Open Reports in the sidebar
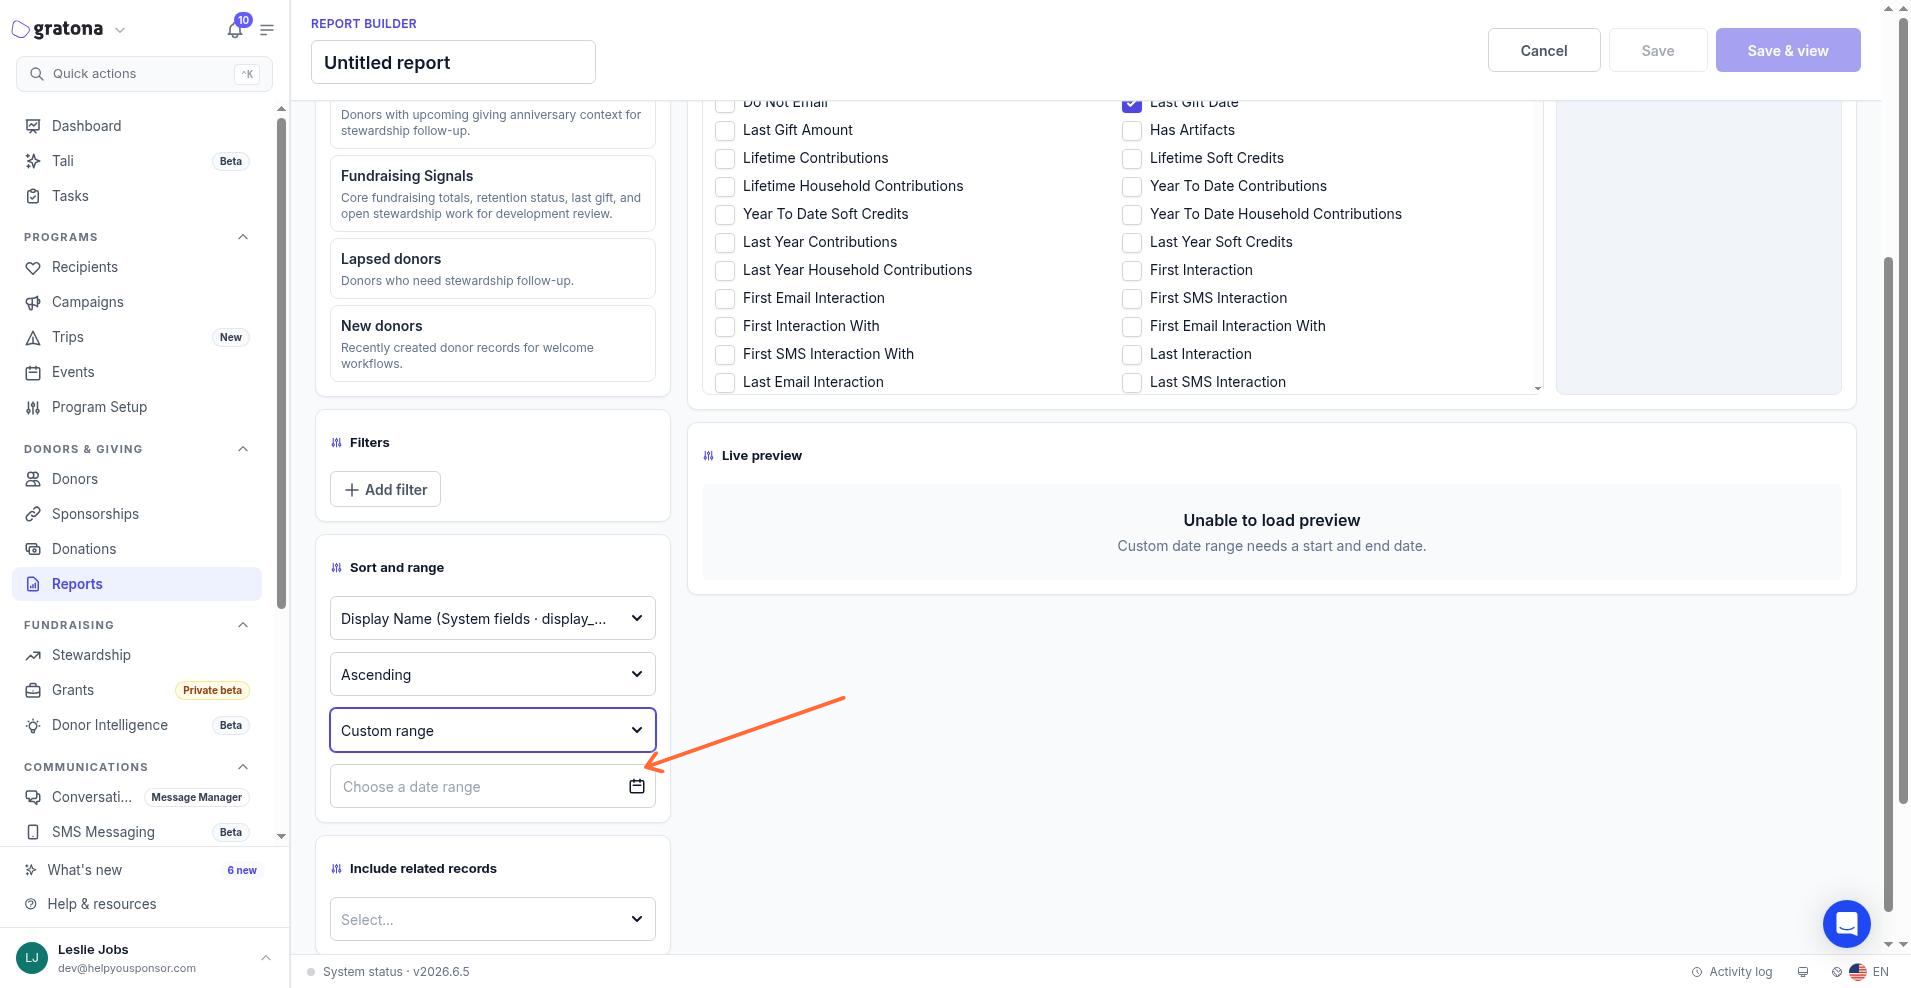1911x988 pixels. [137, 584]
